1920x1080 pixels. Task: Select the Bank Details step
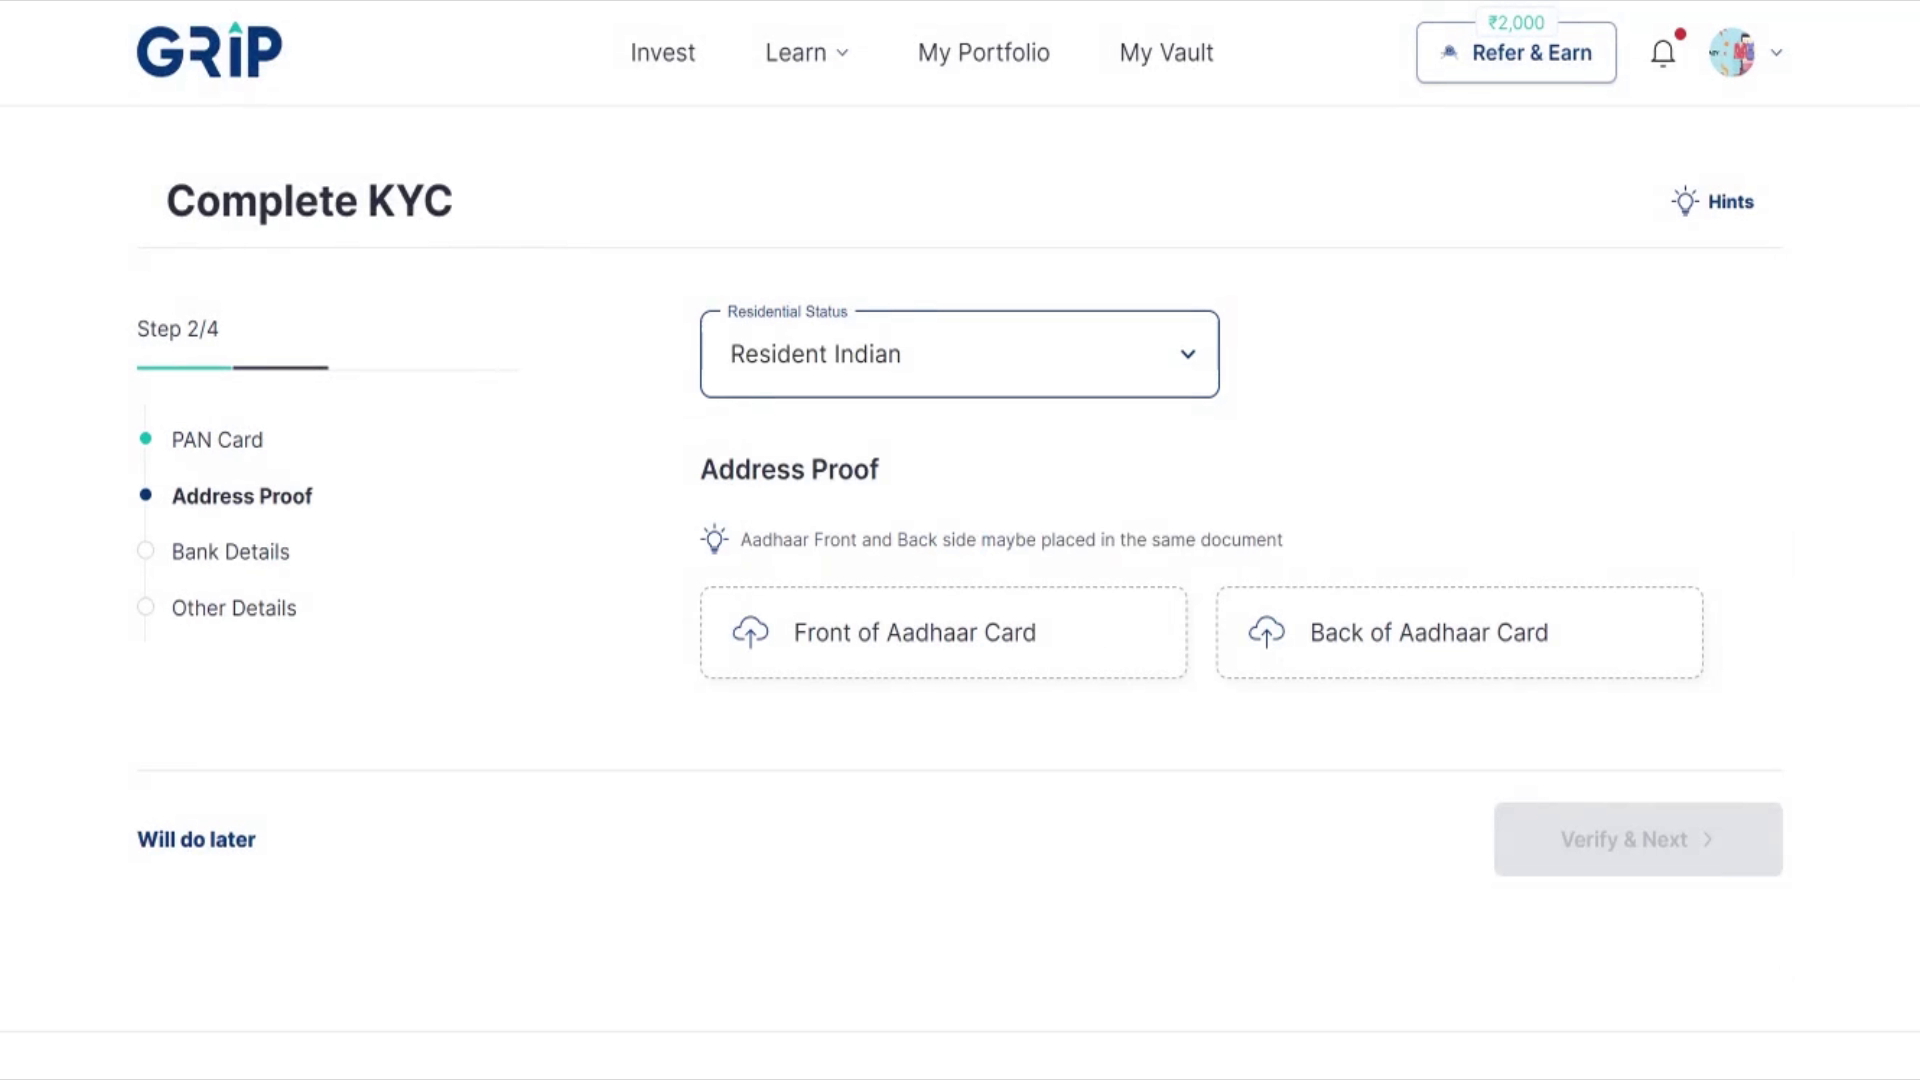(x=230, y=552)
